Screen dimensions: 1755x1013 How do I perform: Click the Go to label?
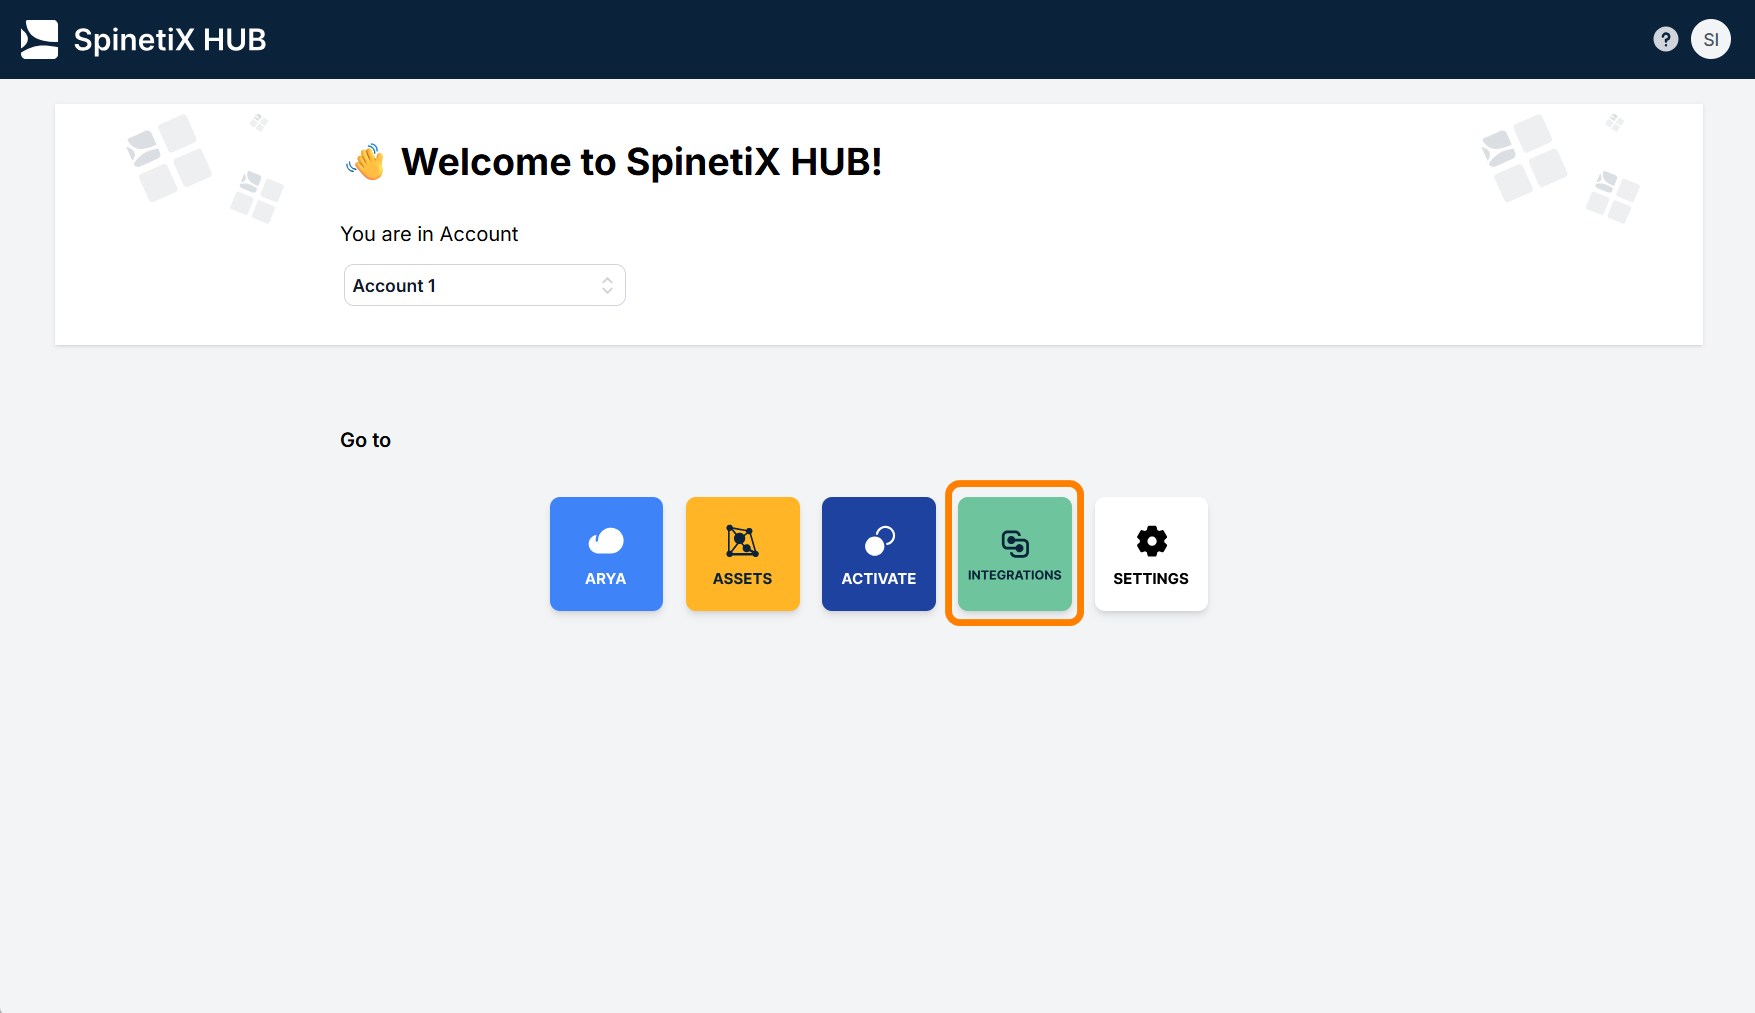pos(365,440)
